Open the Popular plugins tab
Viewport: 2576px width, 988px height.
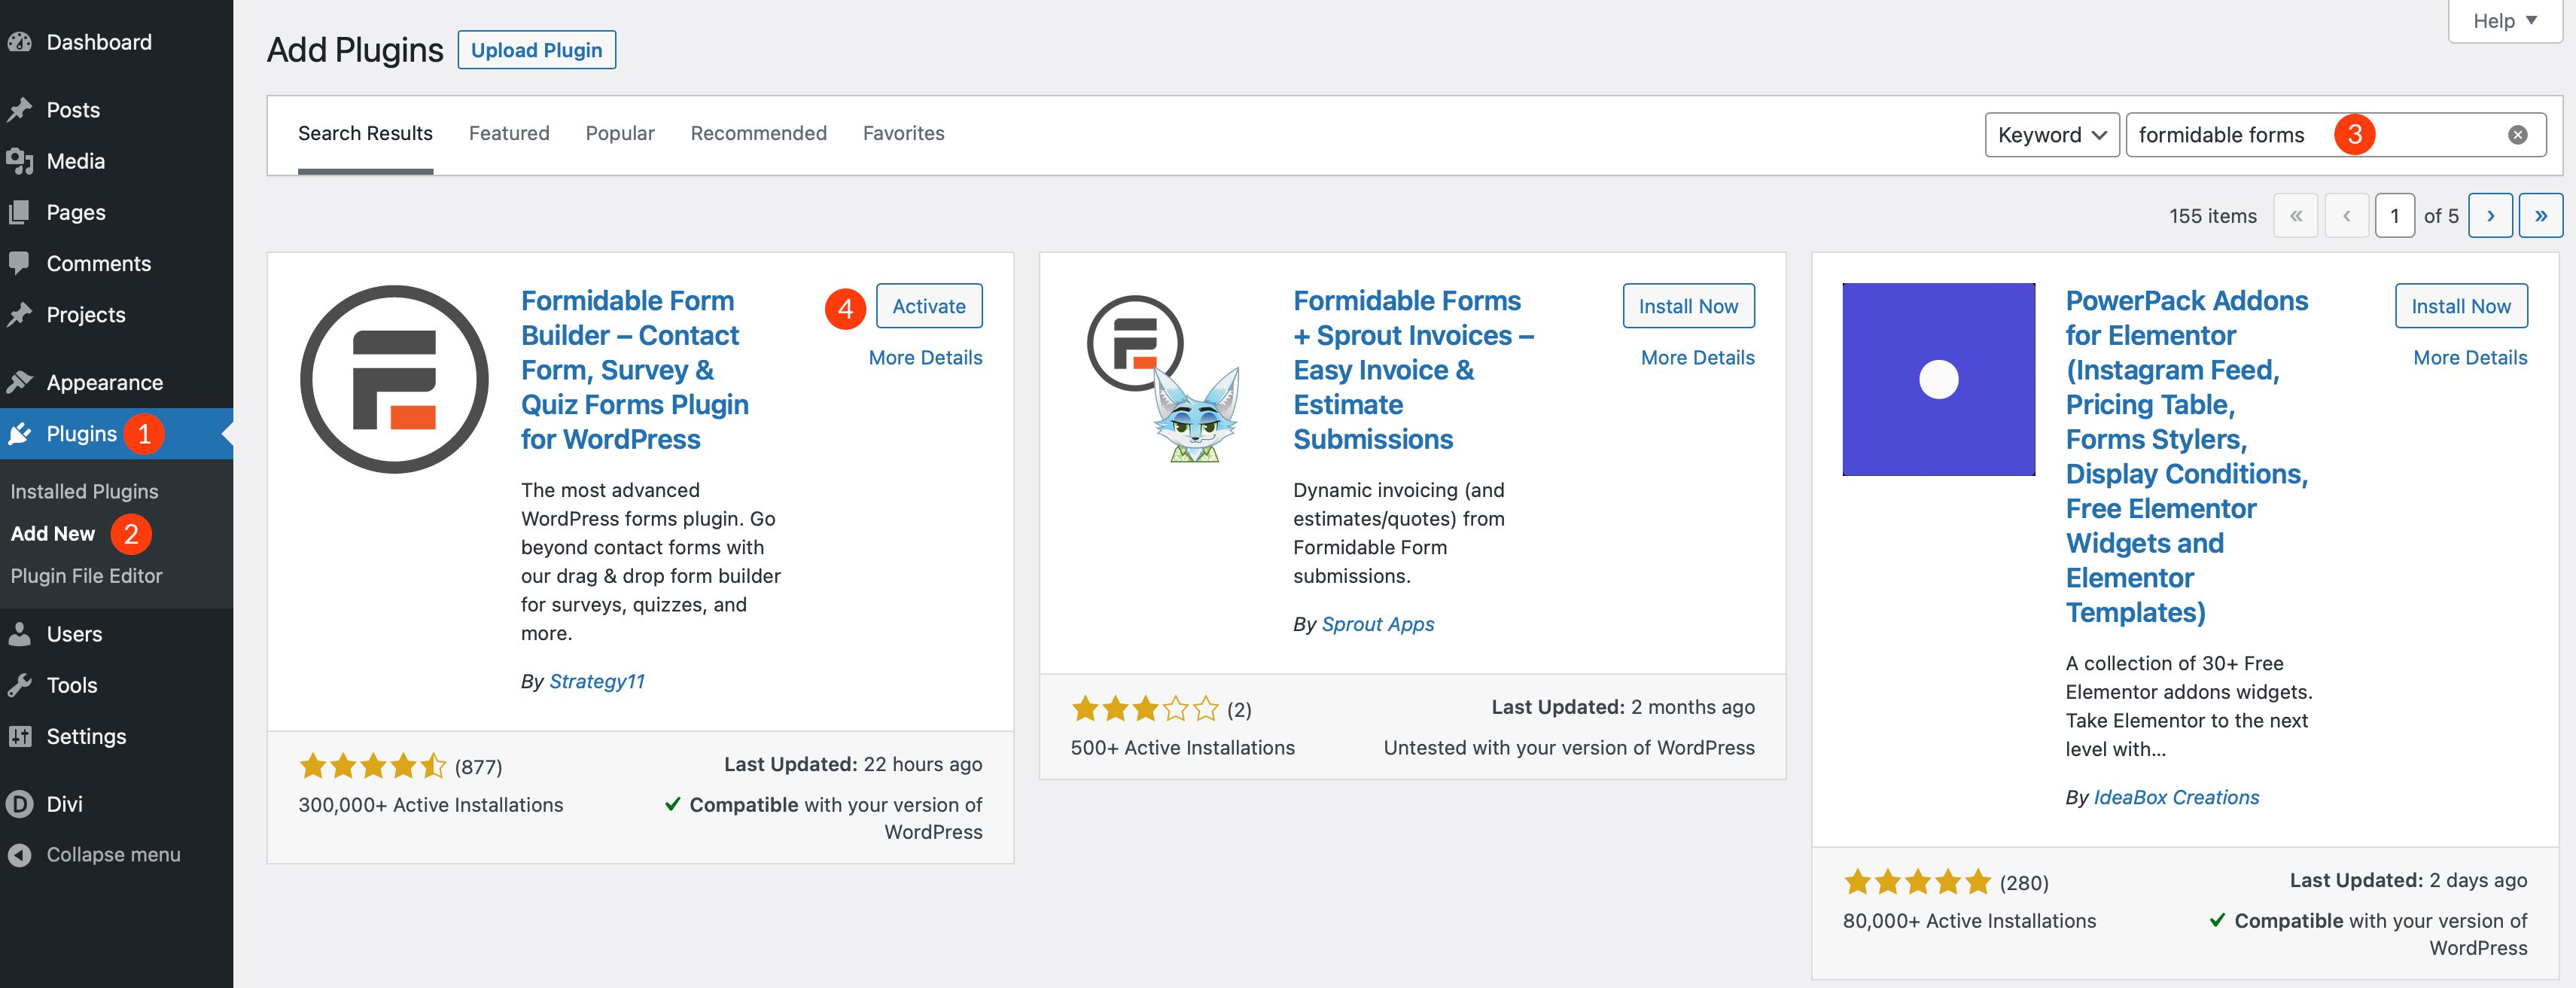pyautogui.click(x=620, y=133)
